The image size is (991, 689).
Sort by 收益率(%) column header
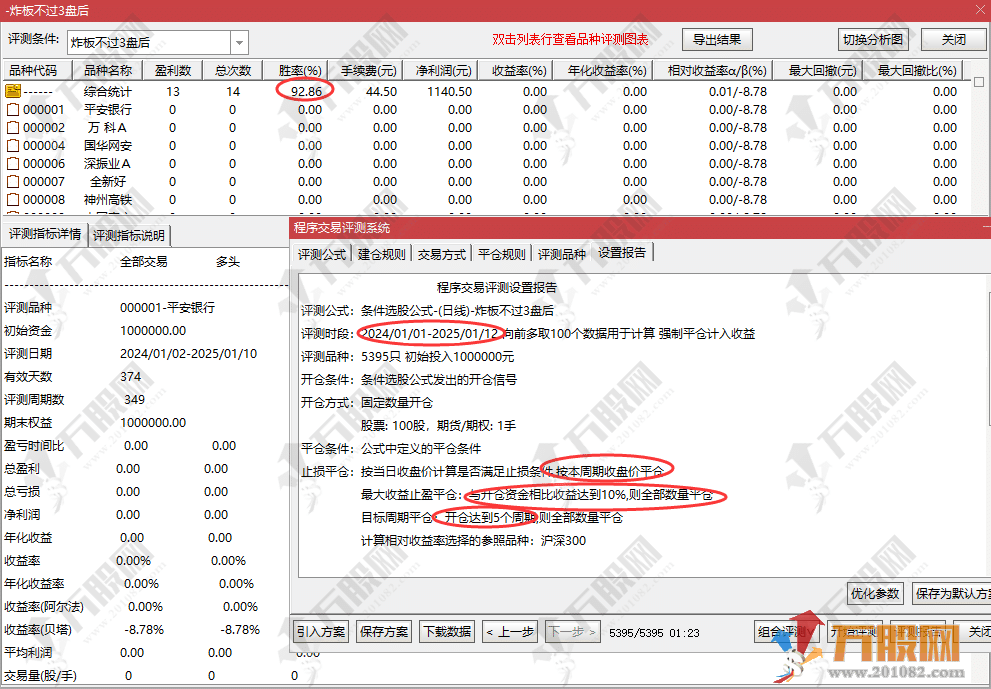point(518,70)
